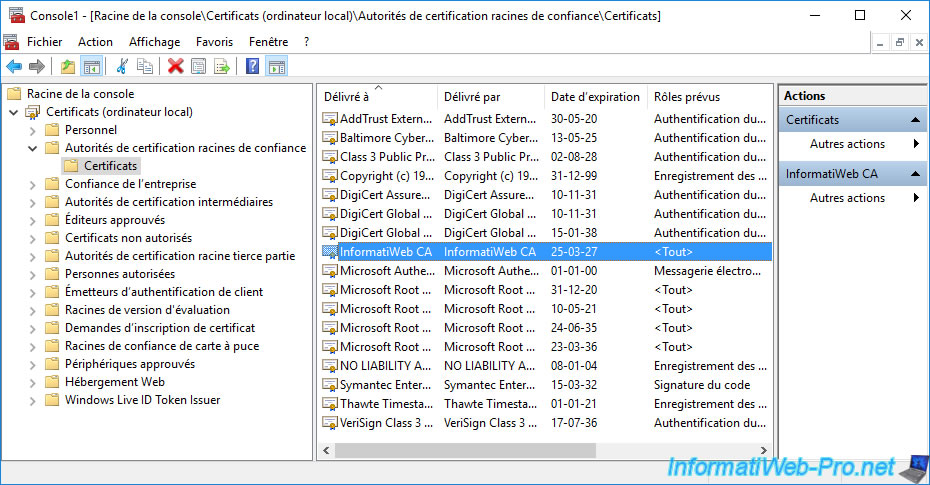Open the Affichage menu
Viewport: 930px width, 485px height.
point(154,42)
